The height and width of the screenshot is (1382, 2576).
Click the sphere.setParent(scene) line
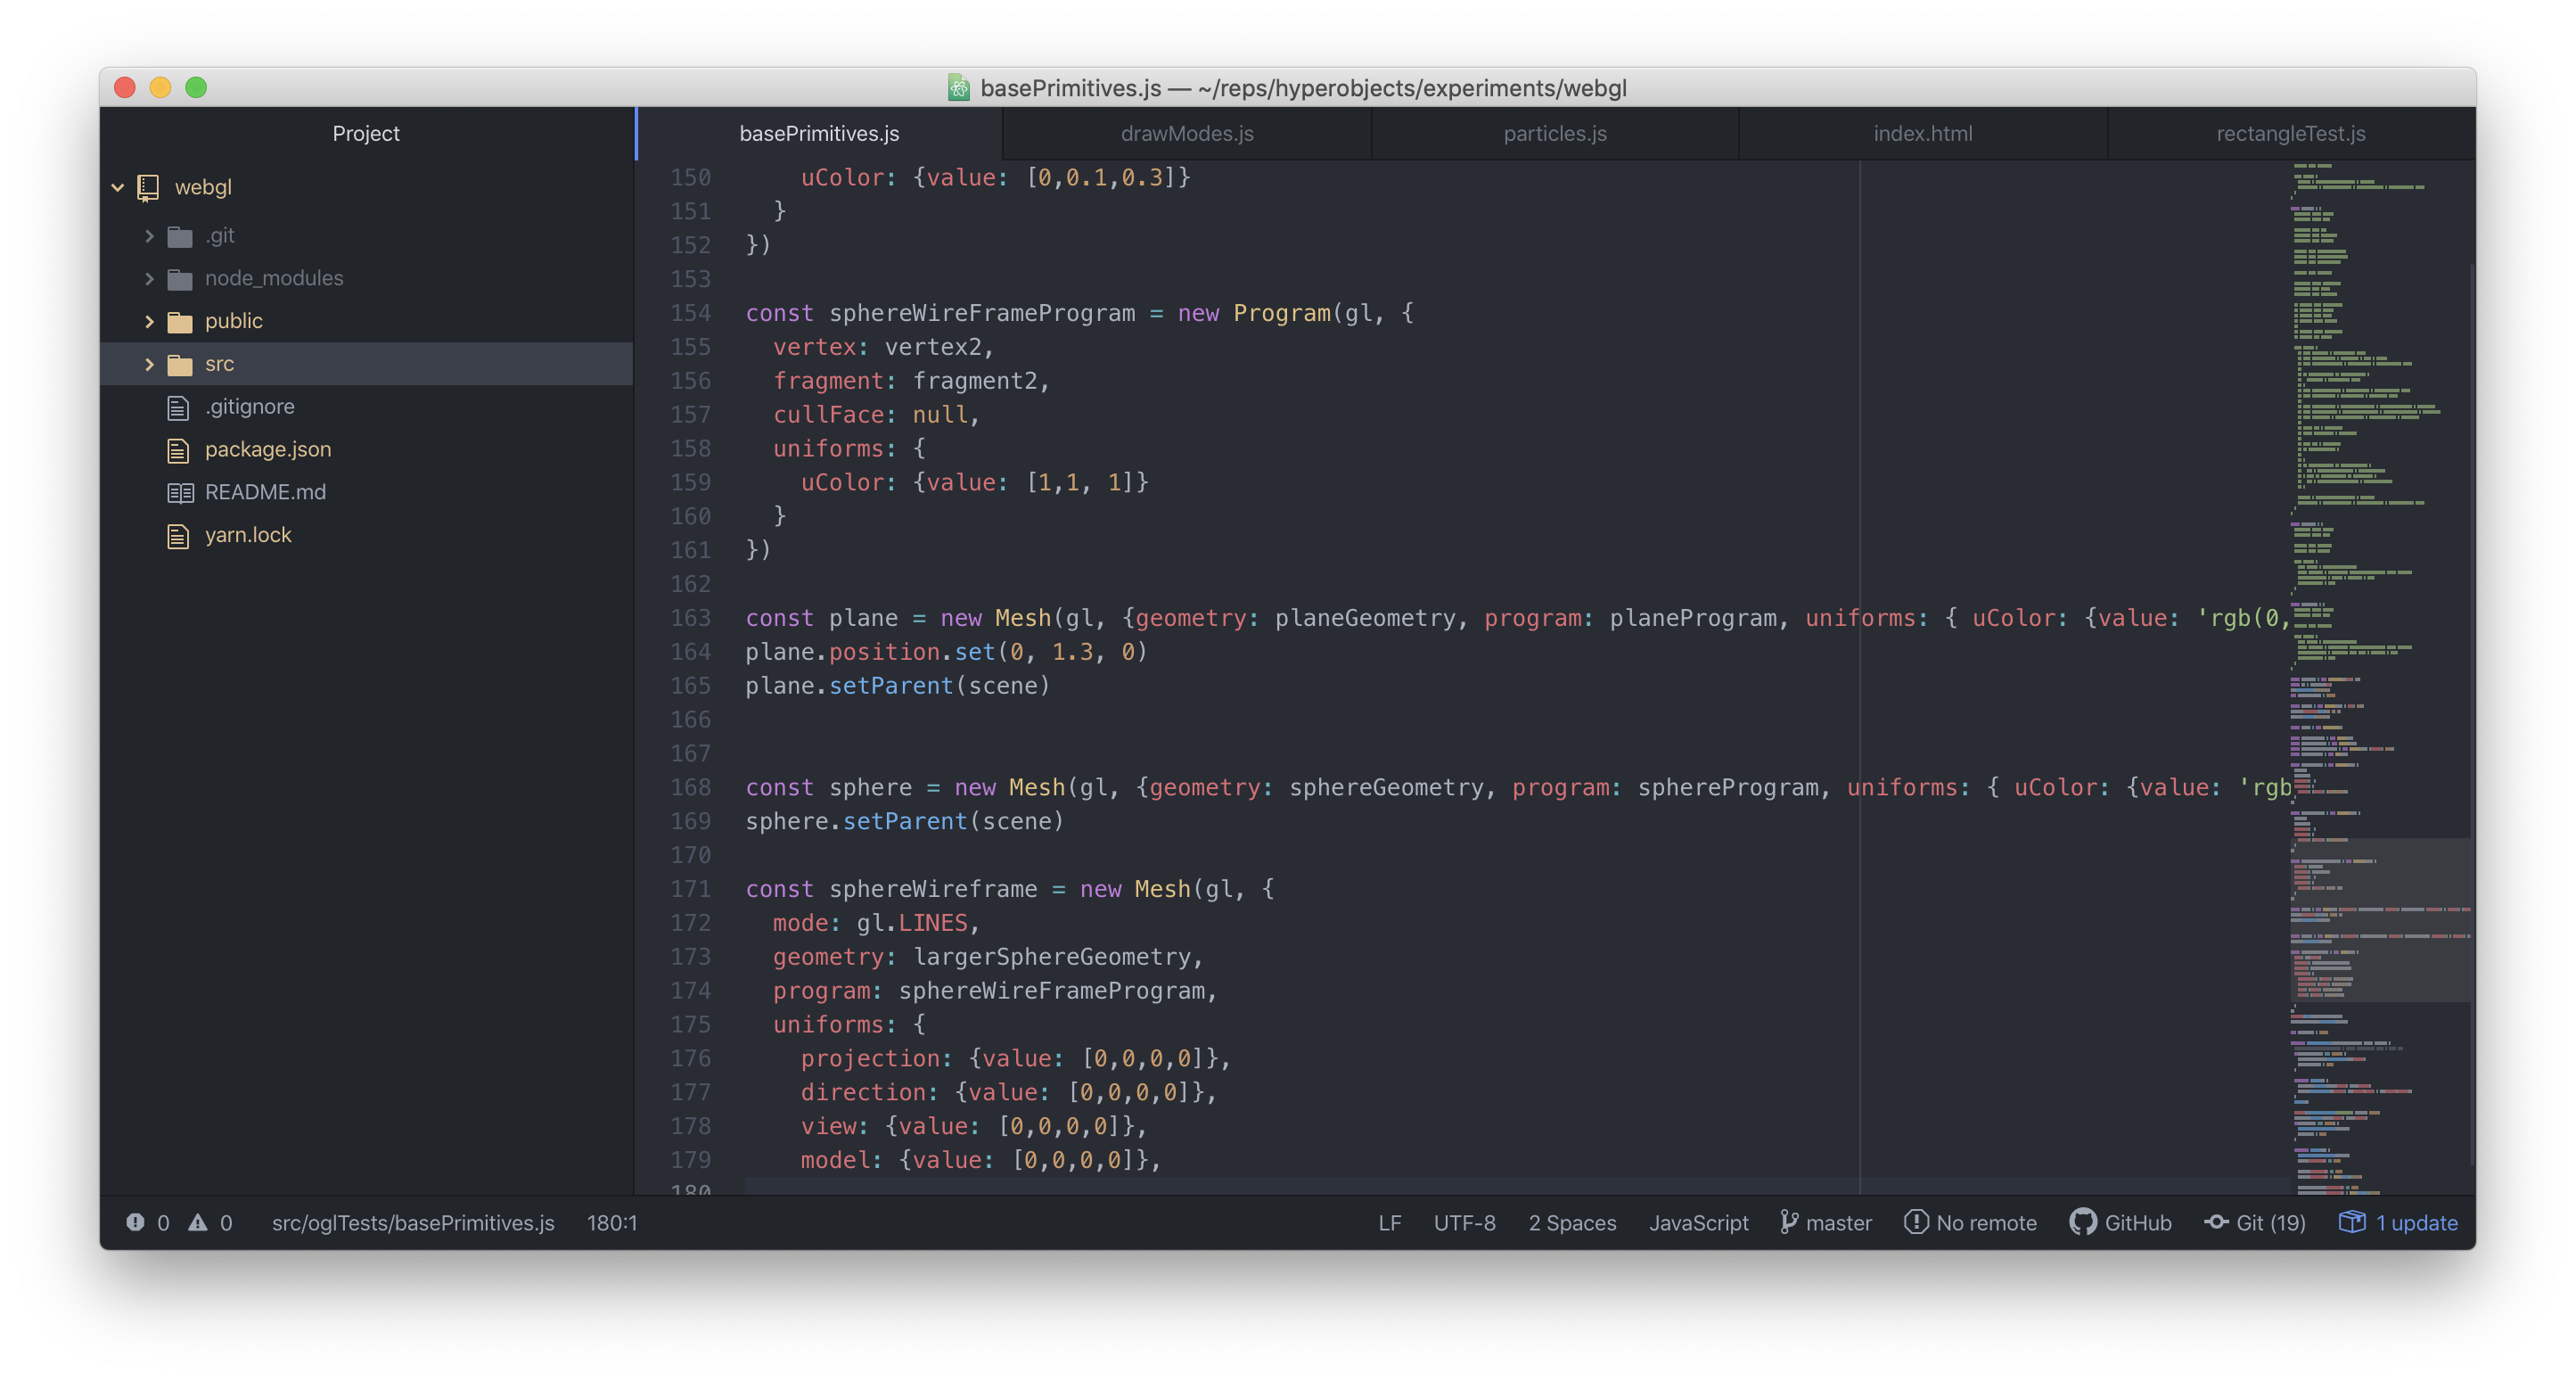tap(904, 821)
